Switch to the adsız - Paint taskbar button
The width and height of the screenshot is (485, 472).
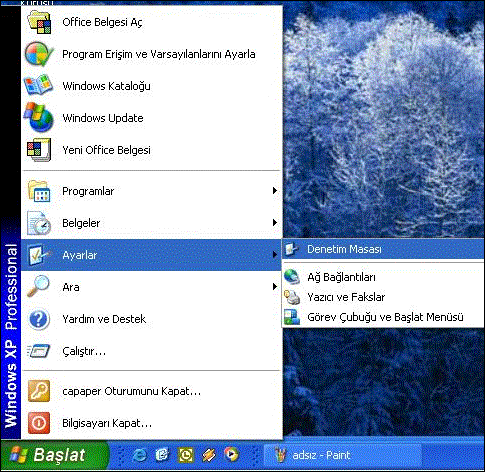343,455
